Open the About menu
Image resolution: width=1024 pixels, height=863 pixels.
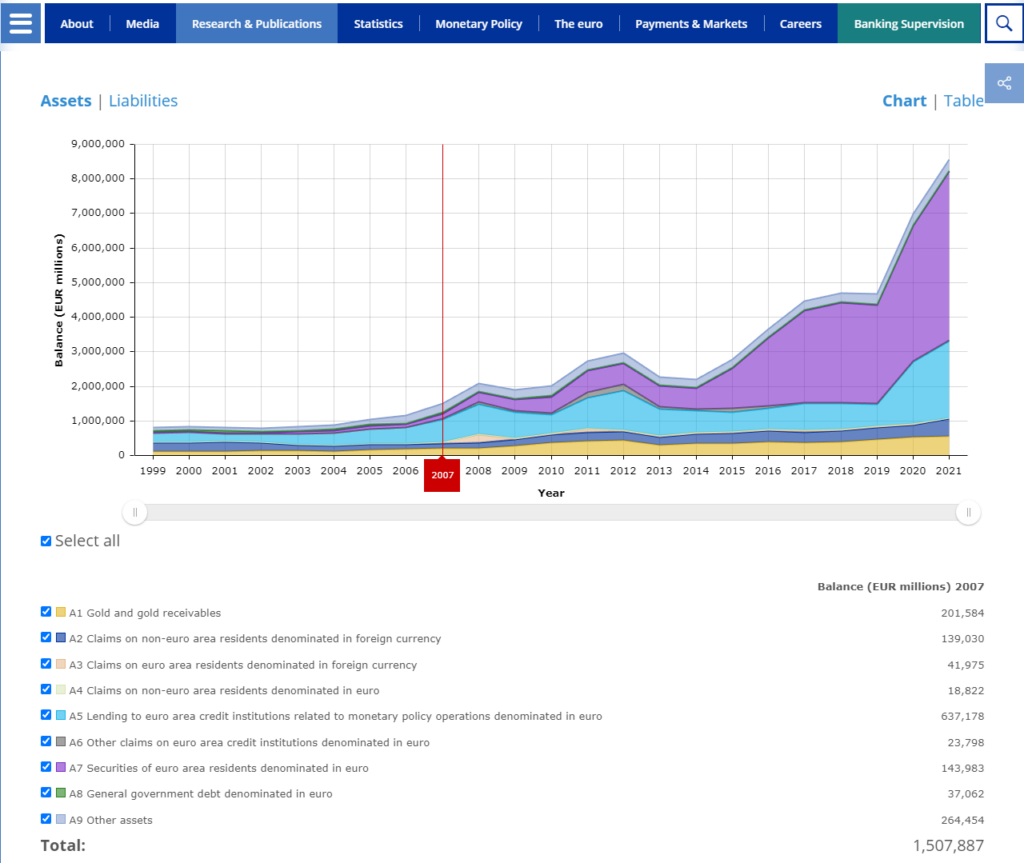[x=77, y=24]
